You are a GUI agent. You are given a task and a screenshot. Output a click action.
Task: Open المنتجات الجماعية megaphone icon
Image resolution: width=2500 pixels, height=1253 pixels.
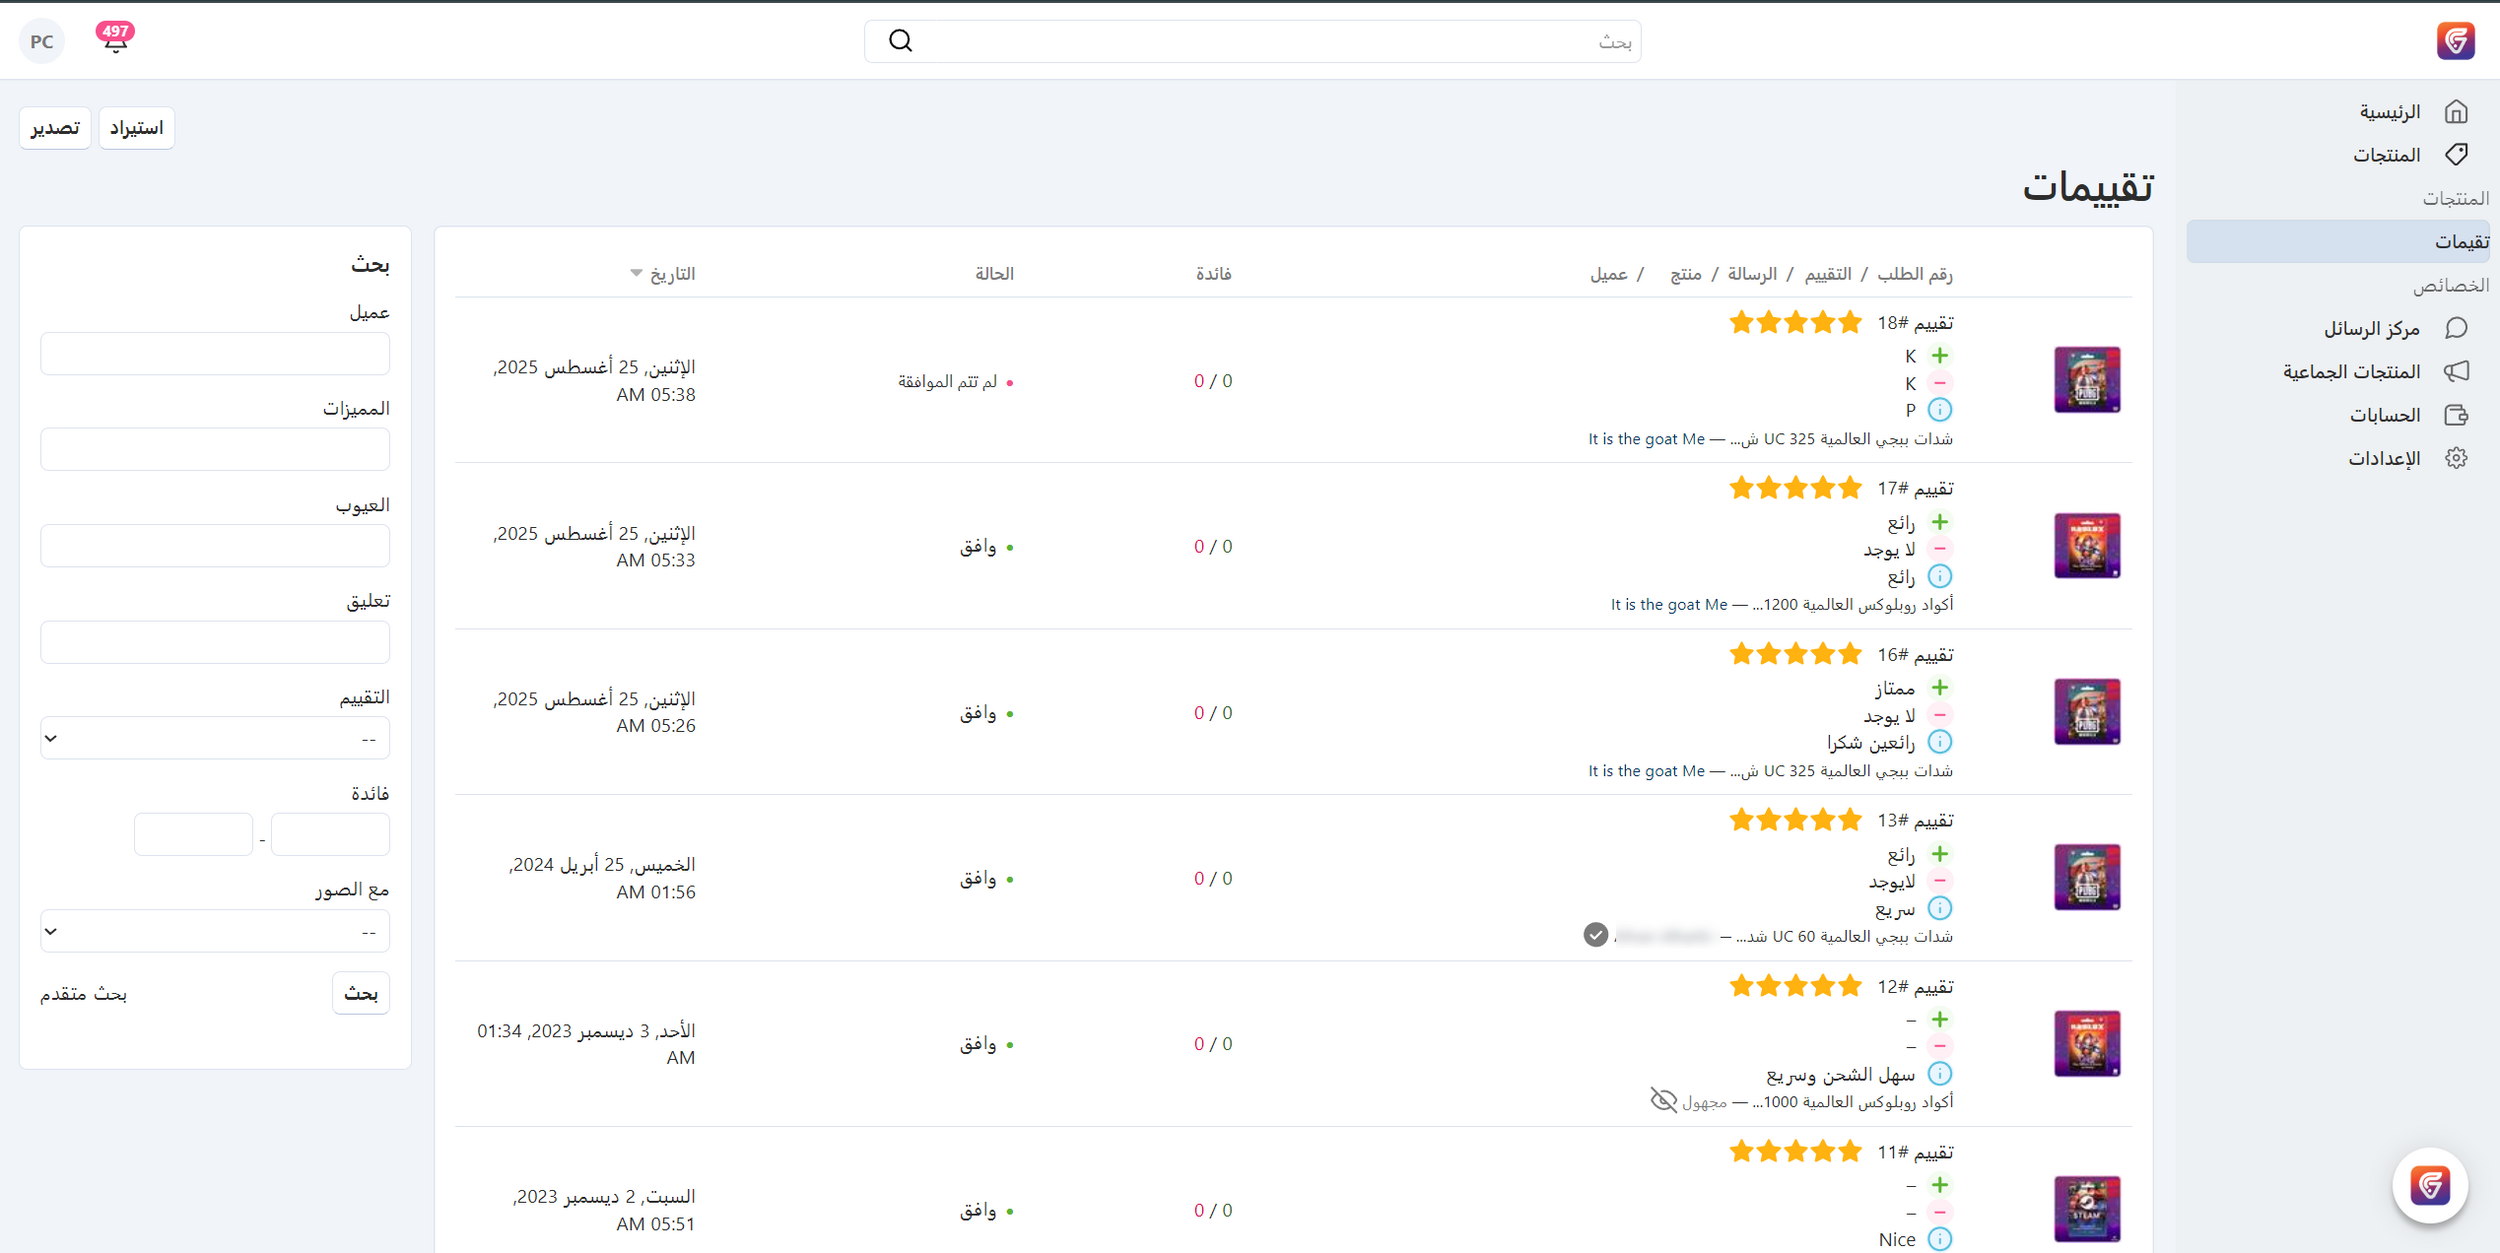[2456, 371]
